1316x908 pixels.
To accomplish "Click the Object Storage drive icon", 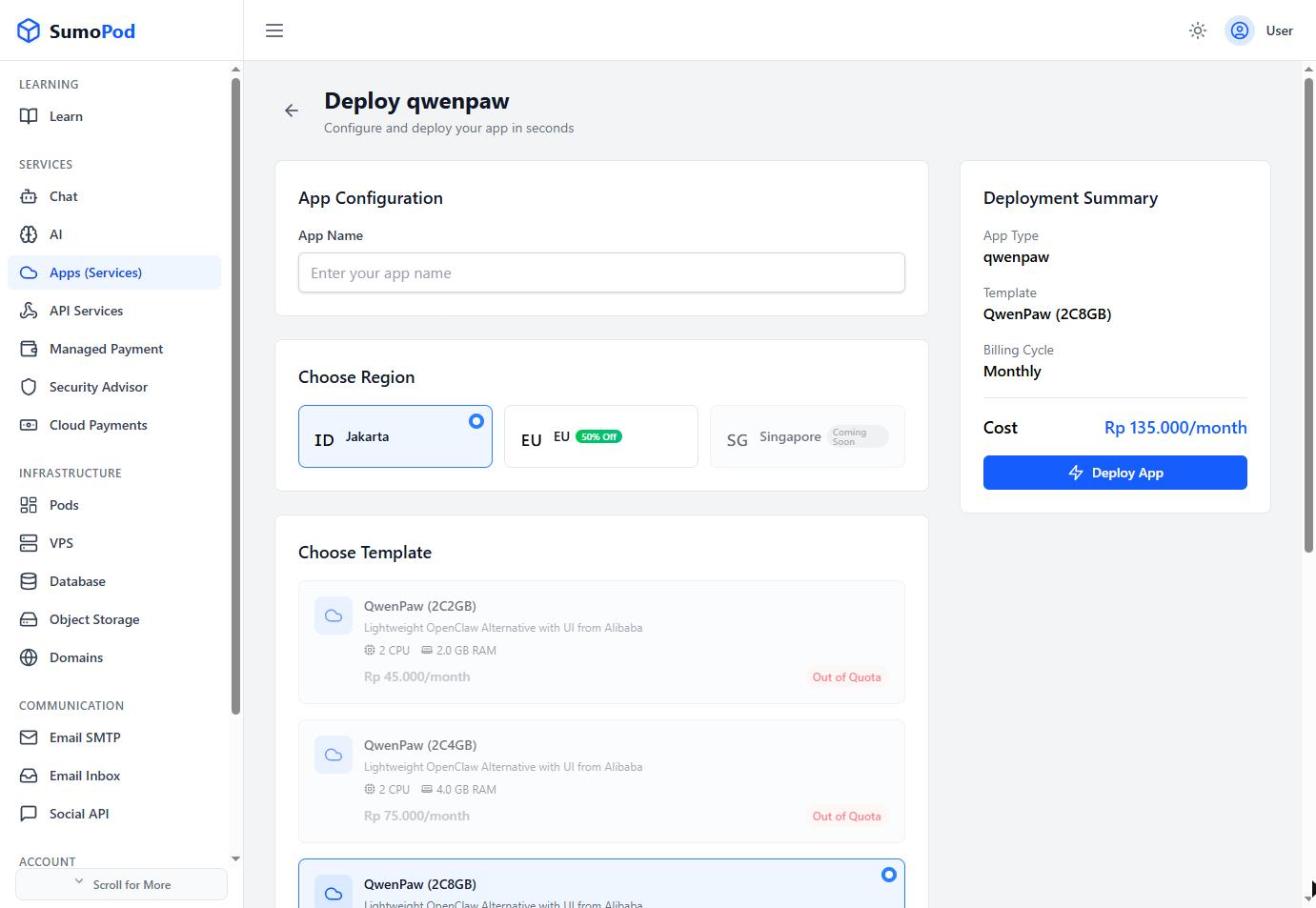I will (x=29, y=619).
